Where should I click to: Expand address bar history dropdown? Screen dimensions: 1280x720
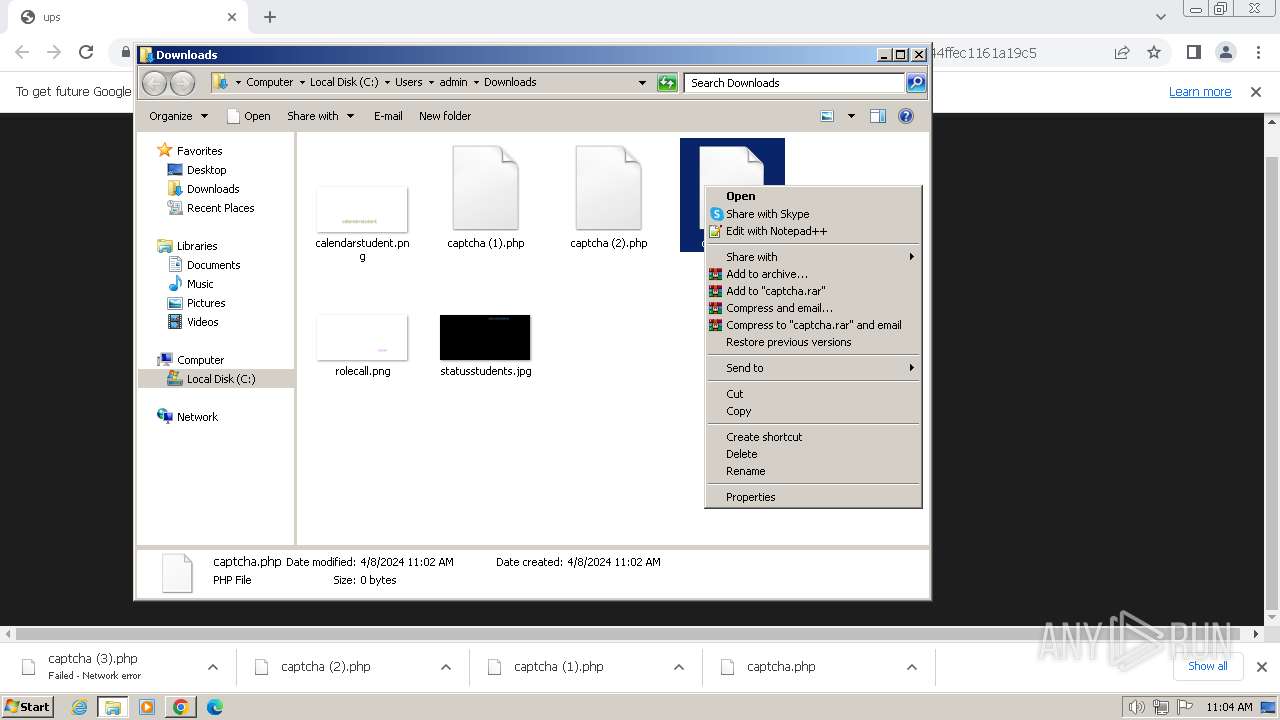coord(642,83)
